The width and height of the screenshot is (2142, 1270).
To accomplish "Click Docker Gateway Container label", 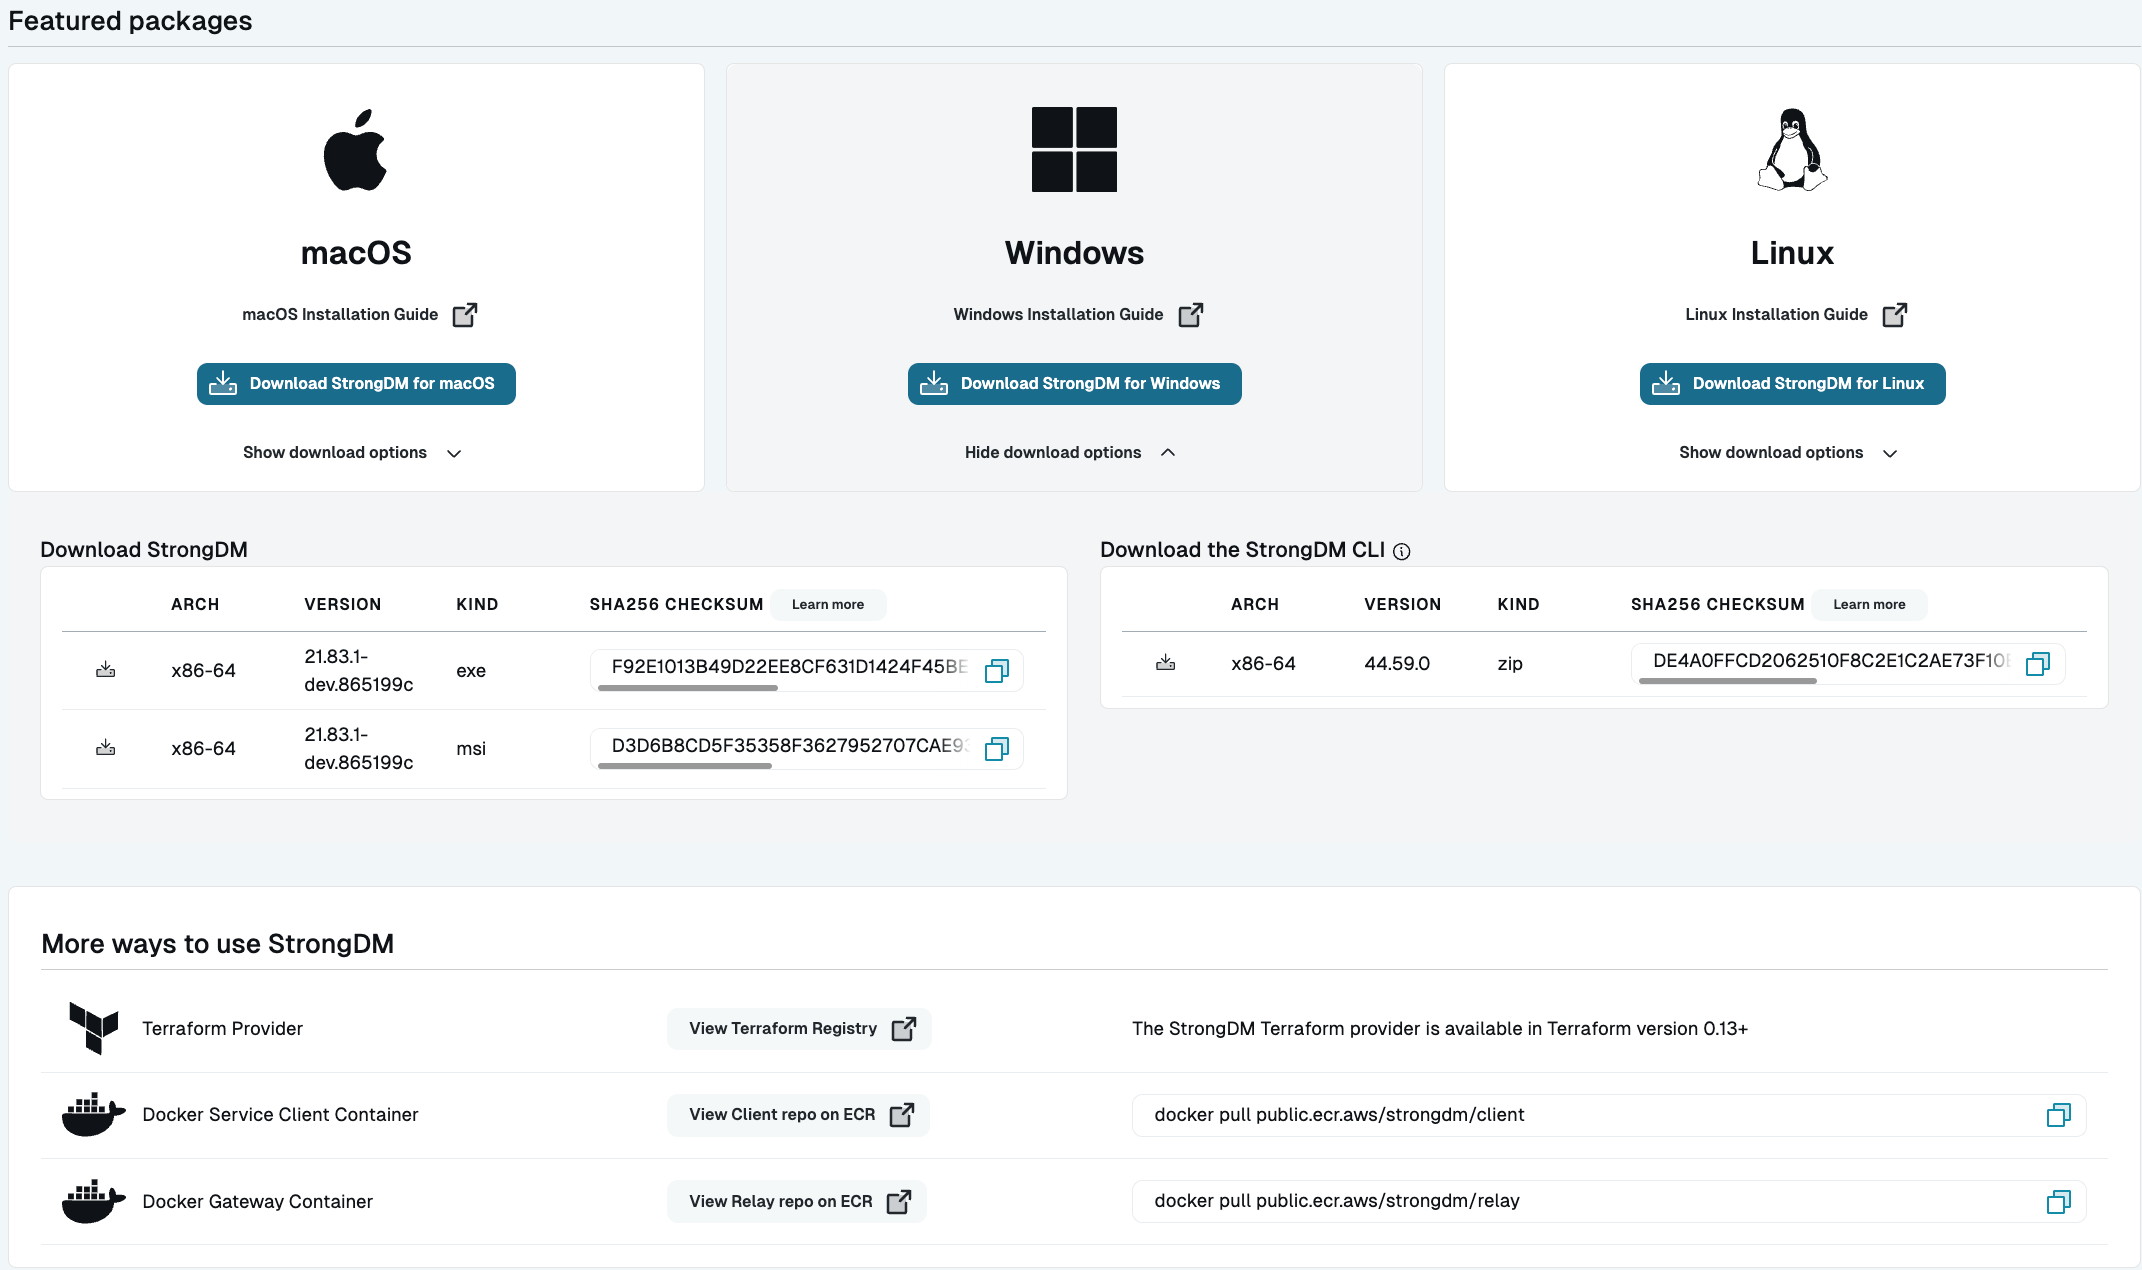I will 257,1201.
